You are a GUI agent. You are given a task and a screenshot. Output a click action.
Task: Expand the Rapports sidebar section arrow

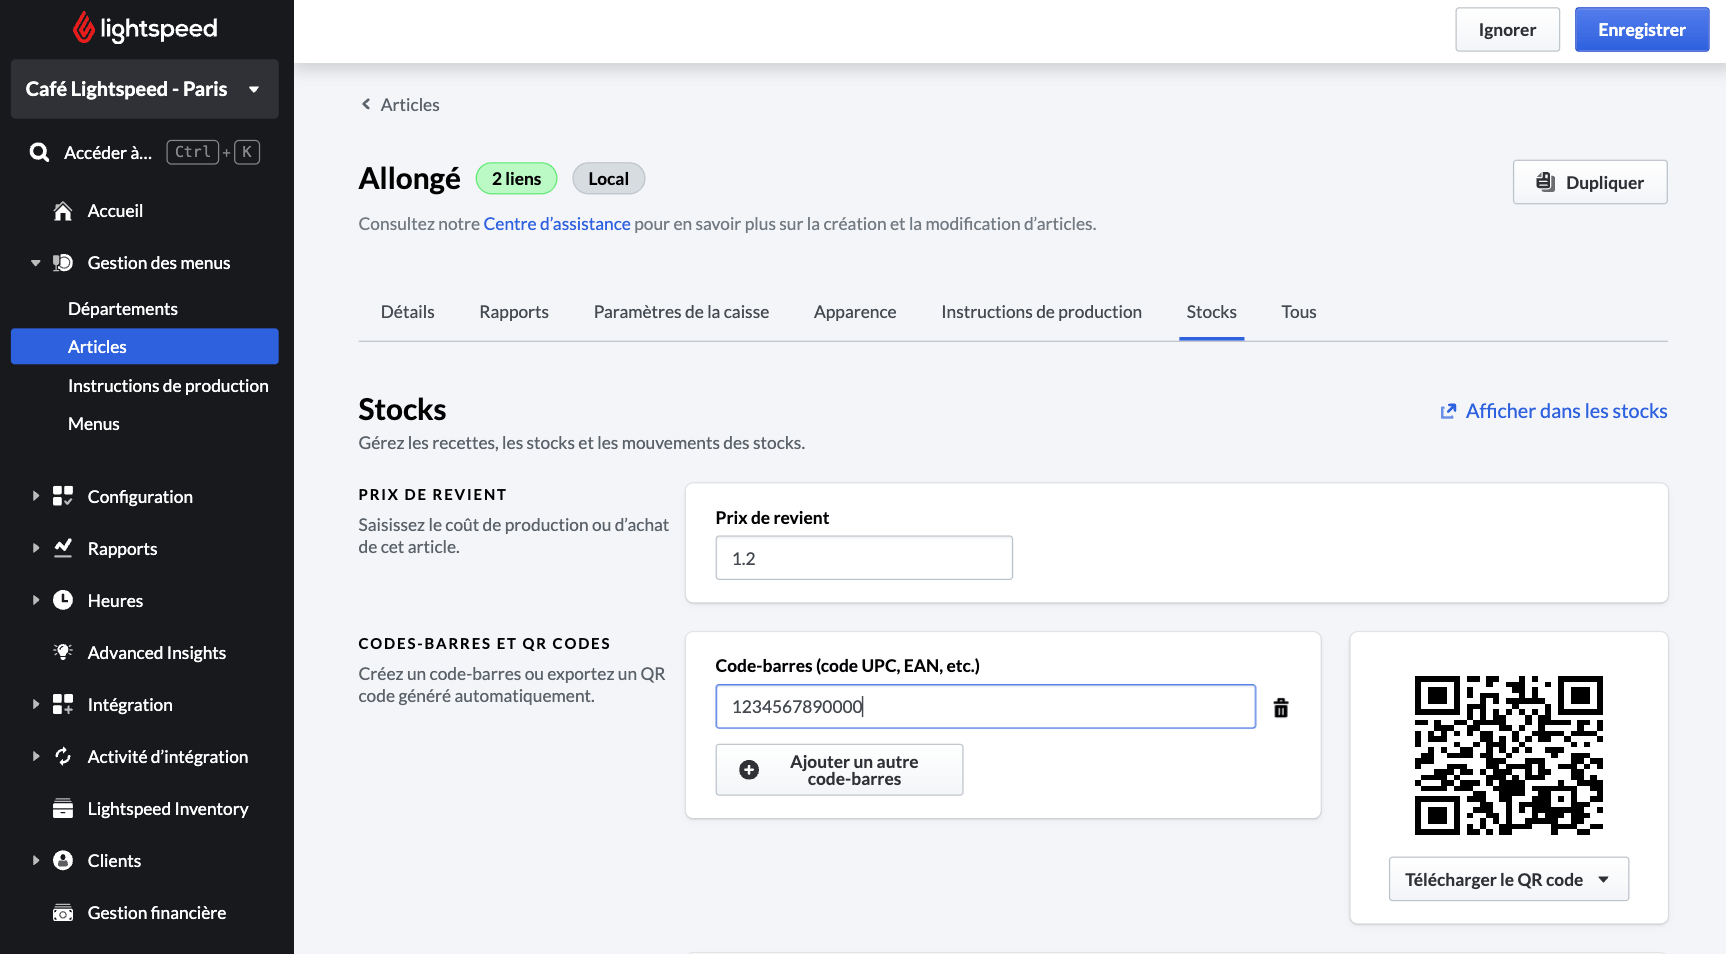[x=36, y=548]
